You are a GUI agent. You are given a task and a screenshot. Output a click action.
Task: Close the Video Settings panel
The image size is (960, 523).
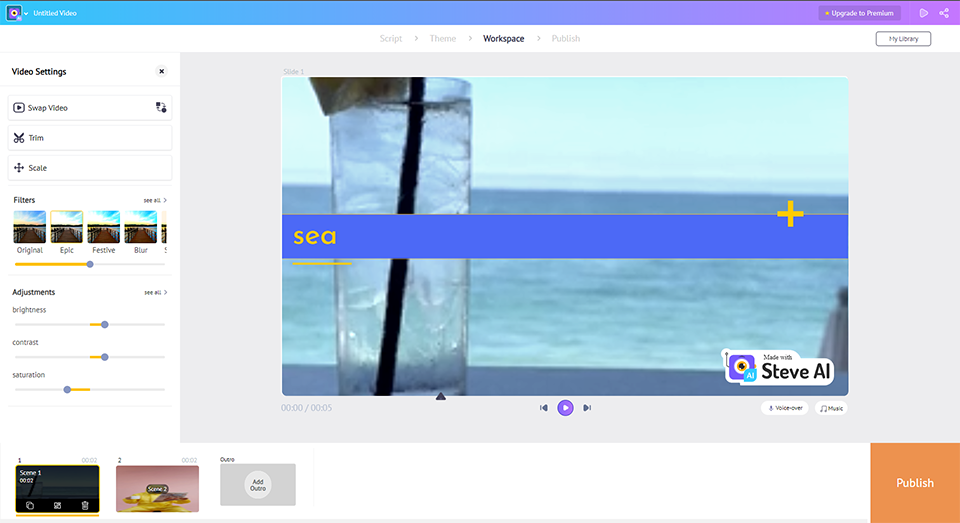coord(162,72)
